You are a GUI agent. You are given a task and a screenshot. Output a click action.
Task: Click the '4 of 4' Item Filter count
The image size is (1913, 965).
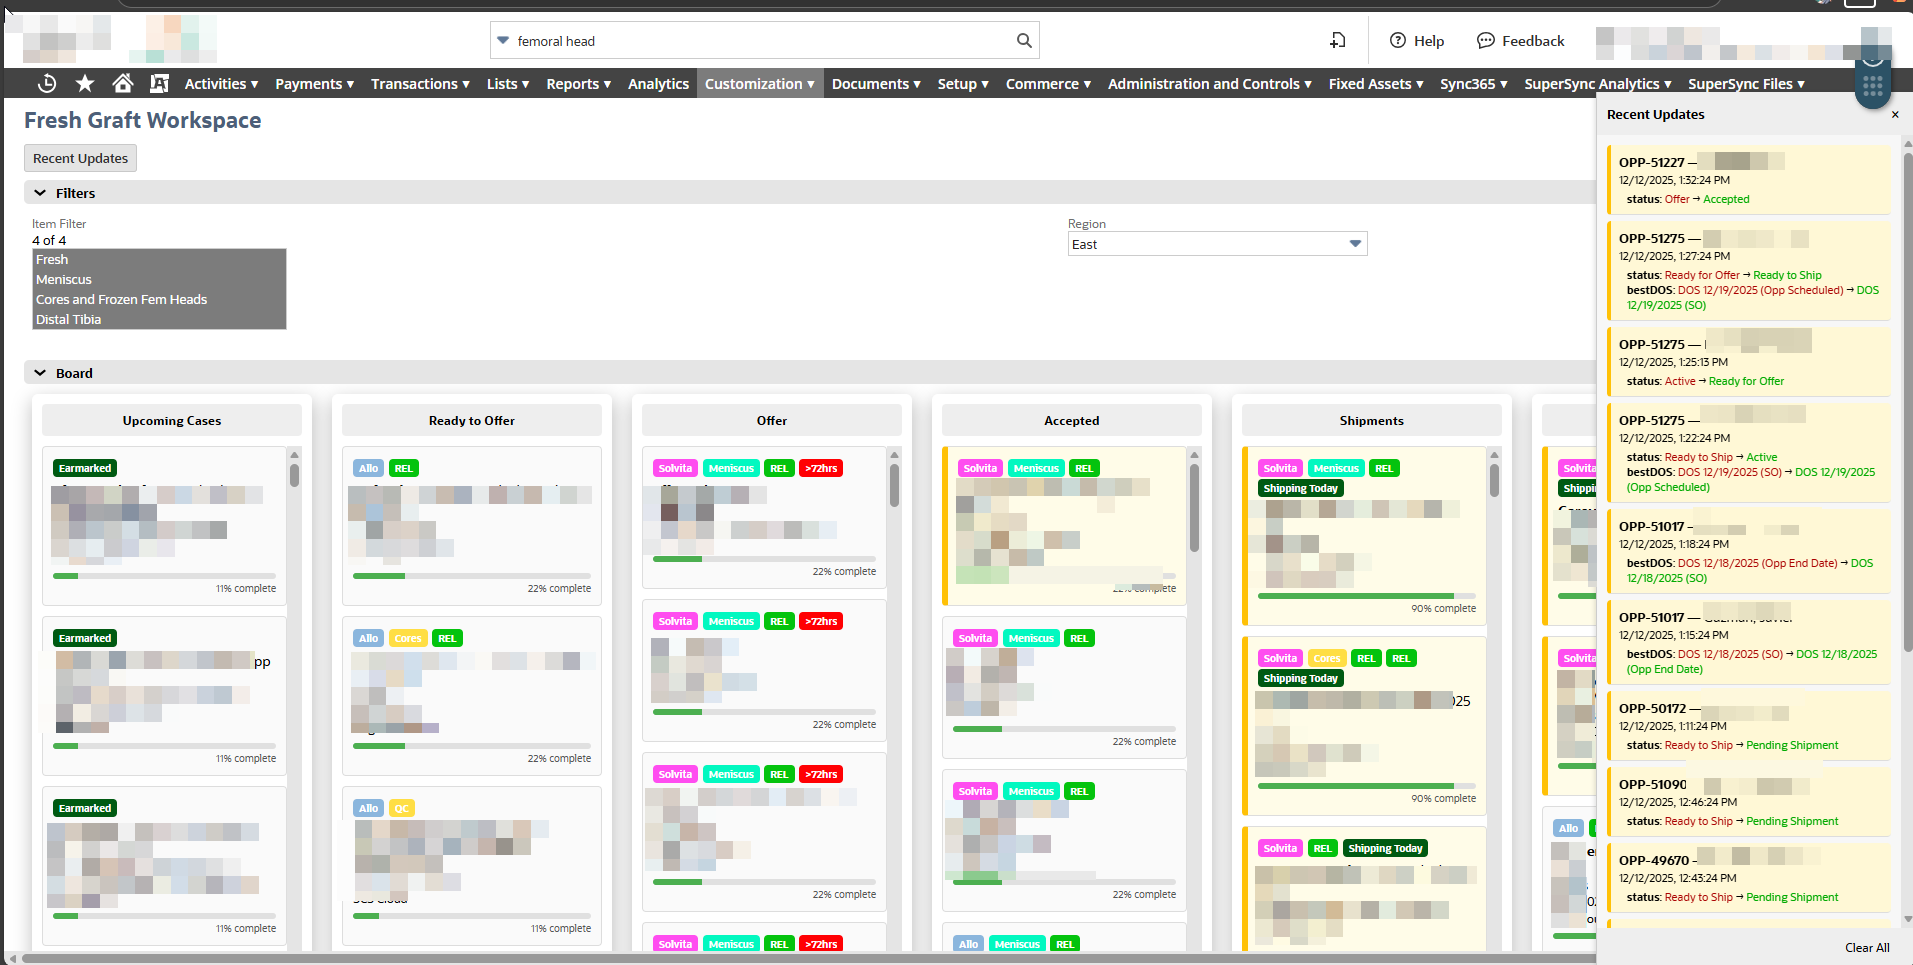tap(49, 240)
